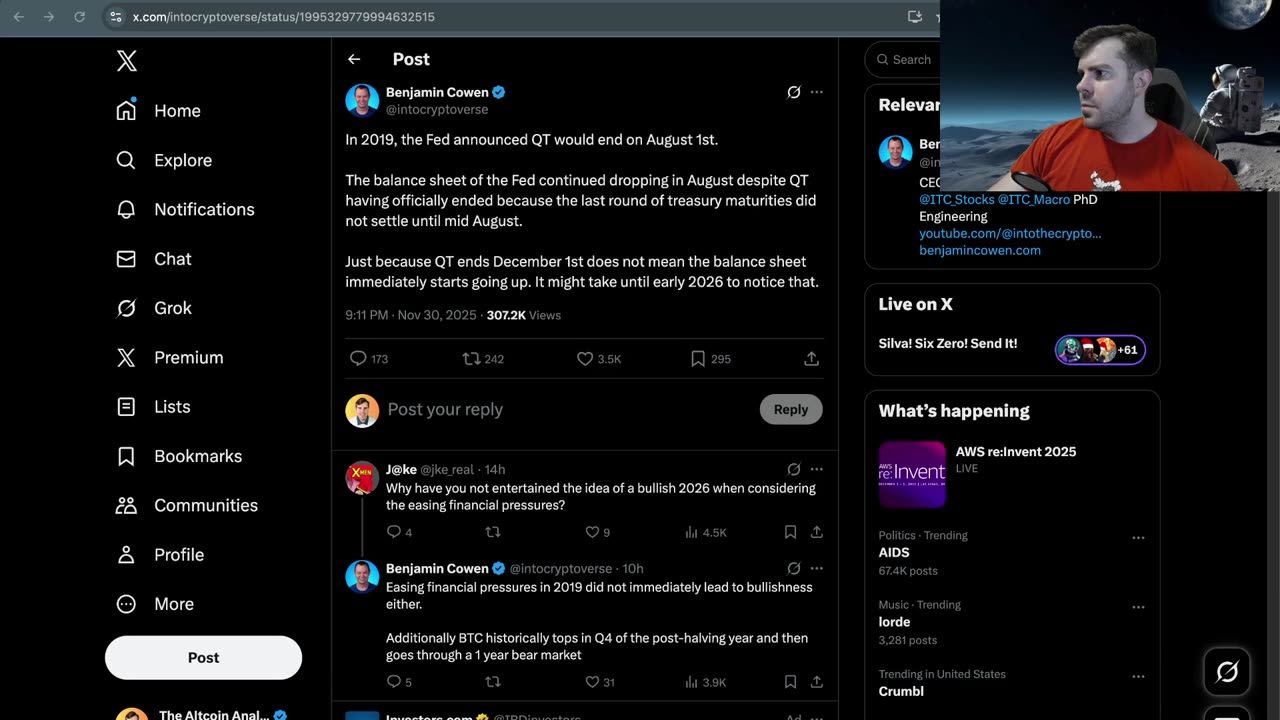Bookmark Cowen's 10h reply
This screenshot has width=1280, height=720.
coord(790,682)
